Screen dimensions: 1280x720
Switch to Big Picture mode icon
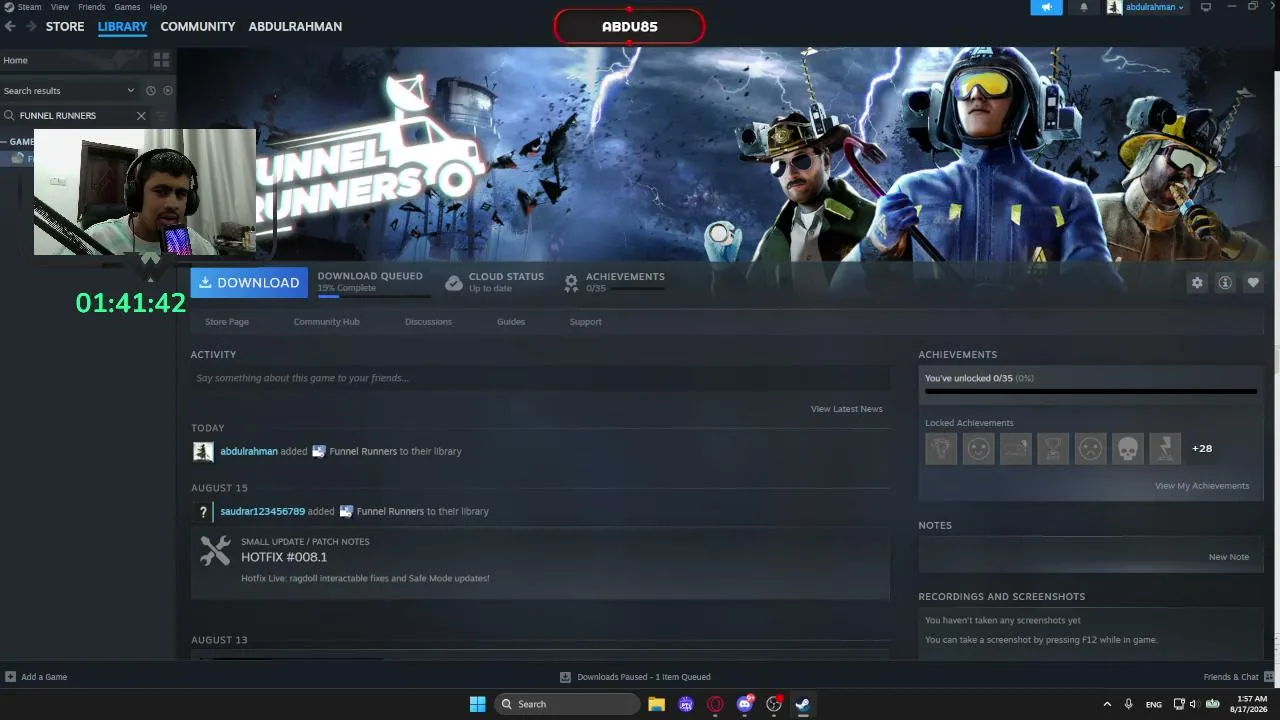[1206, 7]
